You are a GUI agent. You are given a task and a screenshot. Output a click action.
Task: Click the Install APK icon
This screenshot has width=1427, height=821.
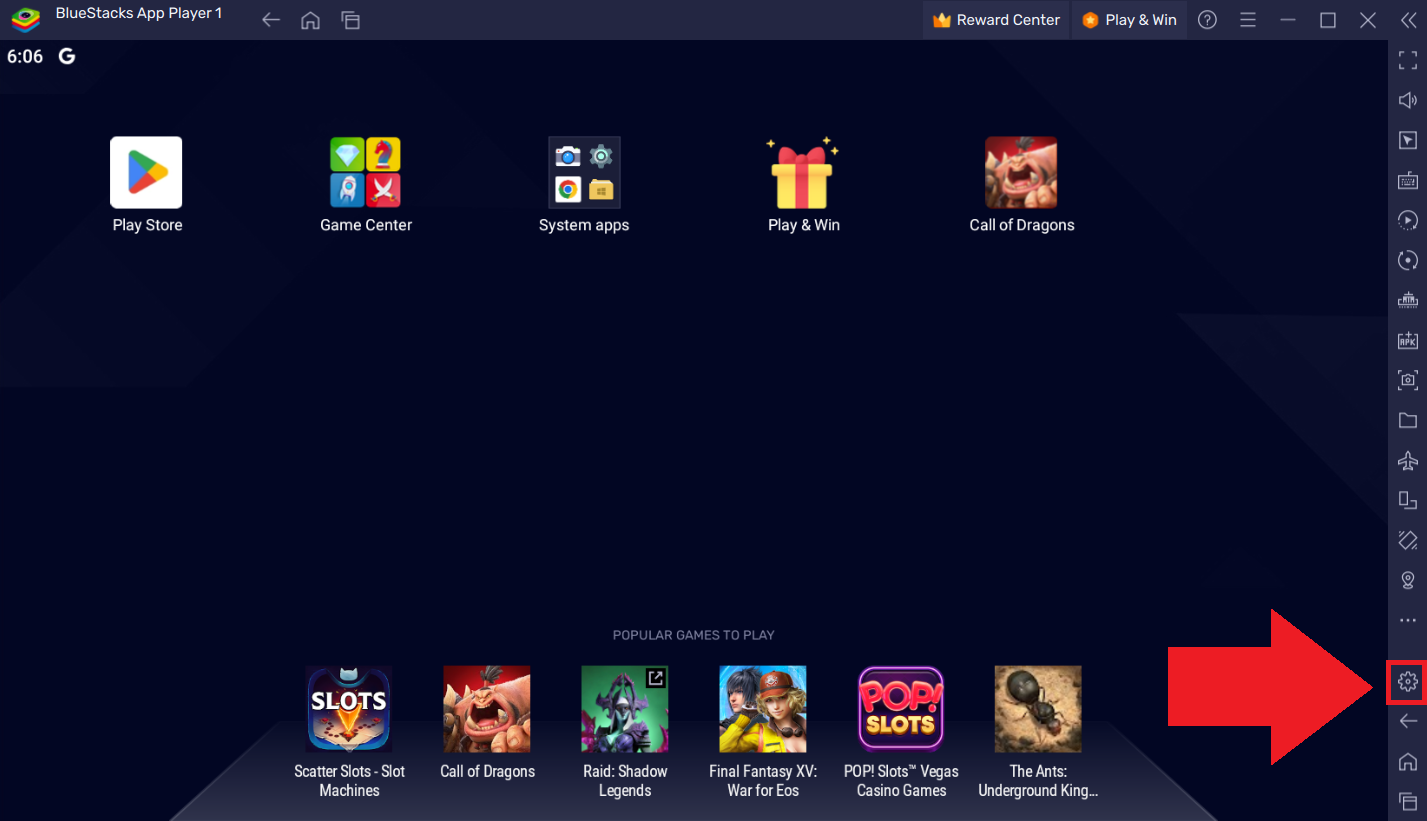point(1408,340)
